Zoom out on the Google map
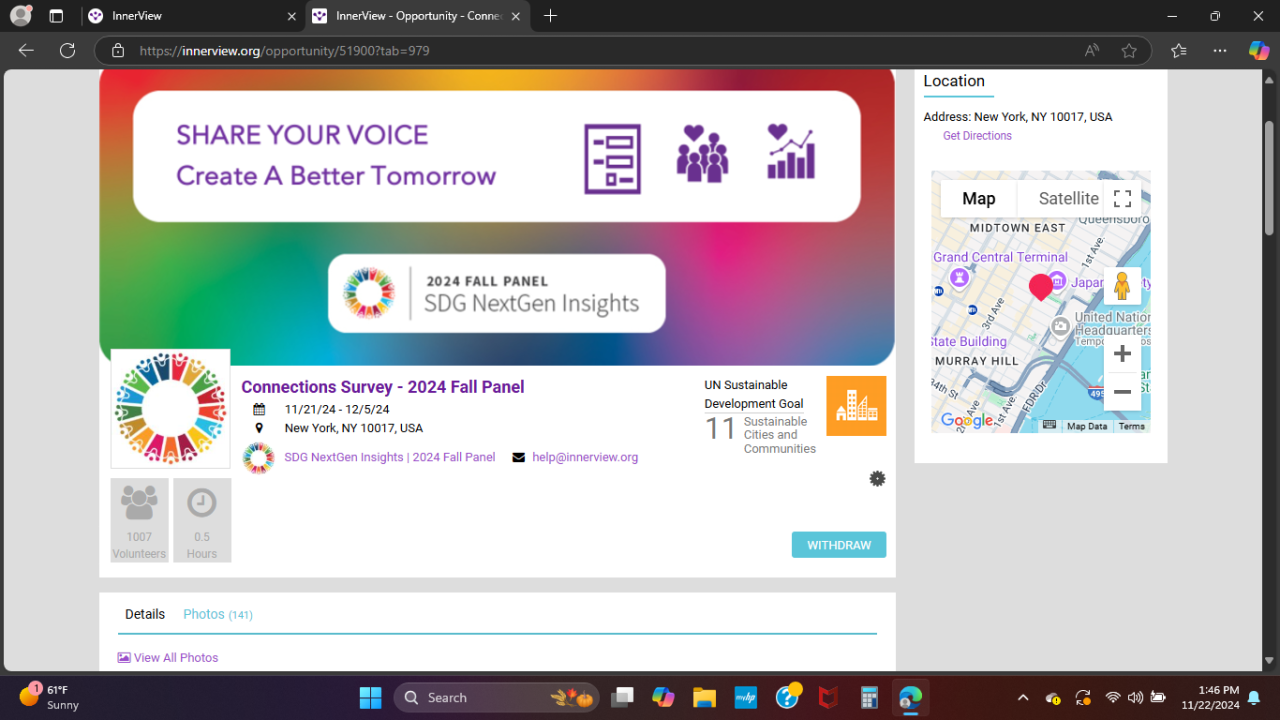The image size is (1280, 720). [x=1122, y=392]
